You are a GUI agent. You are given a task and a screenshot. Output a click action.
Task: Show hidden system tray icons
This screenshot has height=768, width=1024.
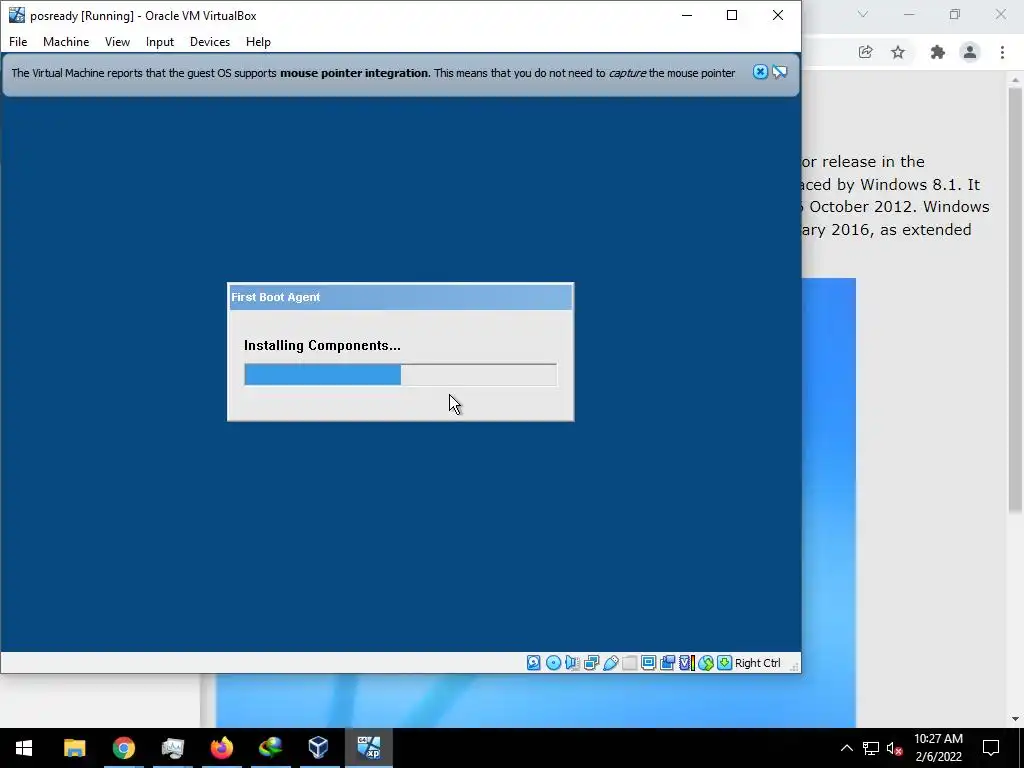coord(846,748)
